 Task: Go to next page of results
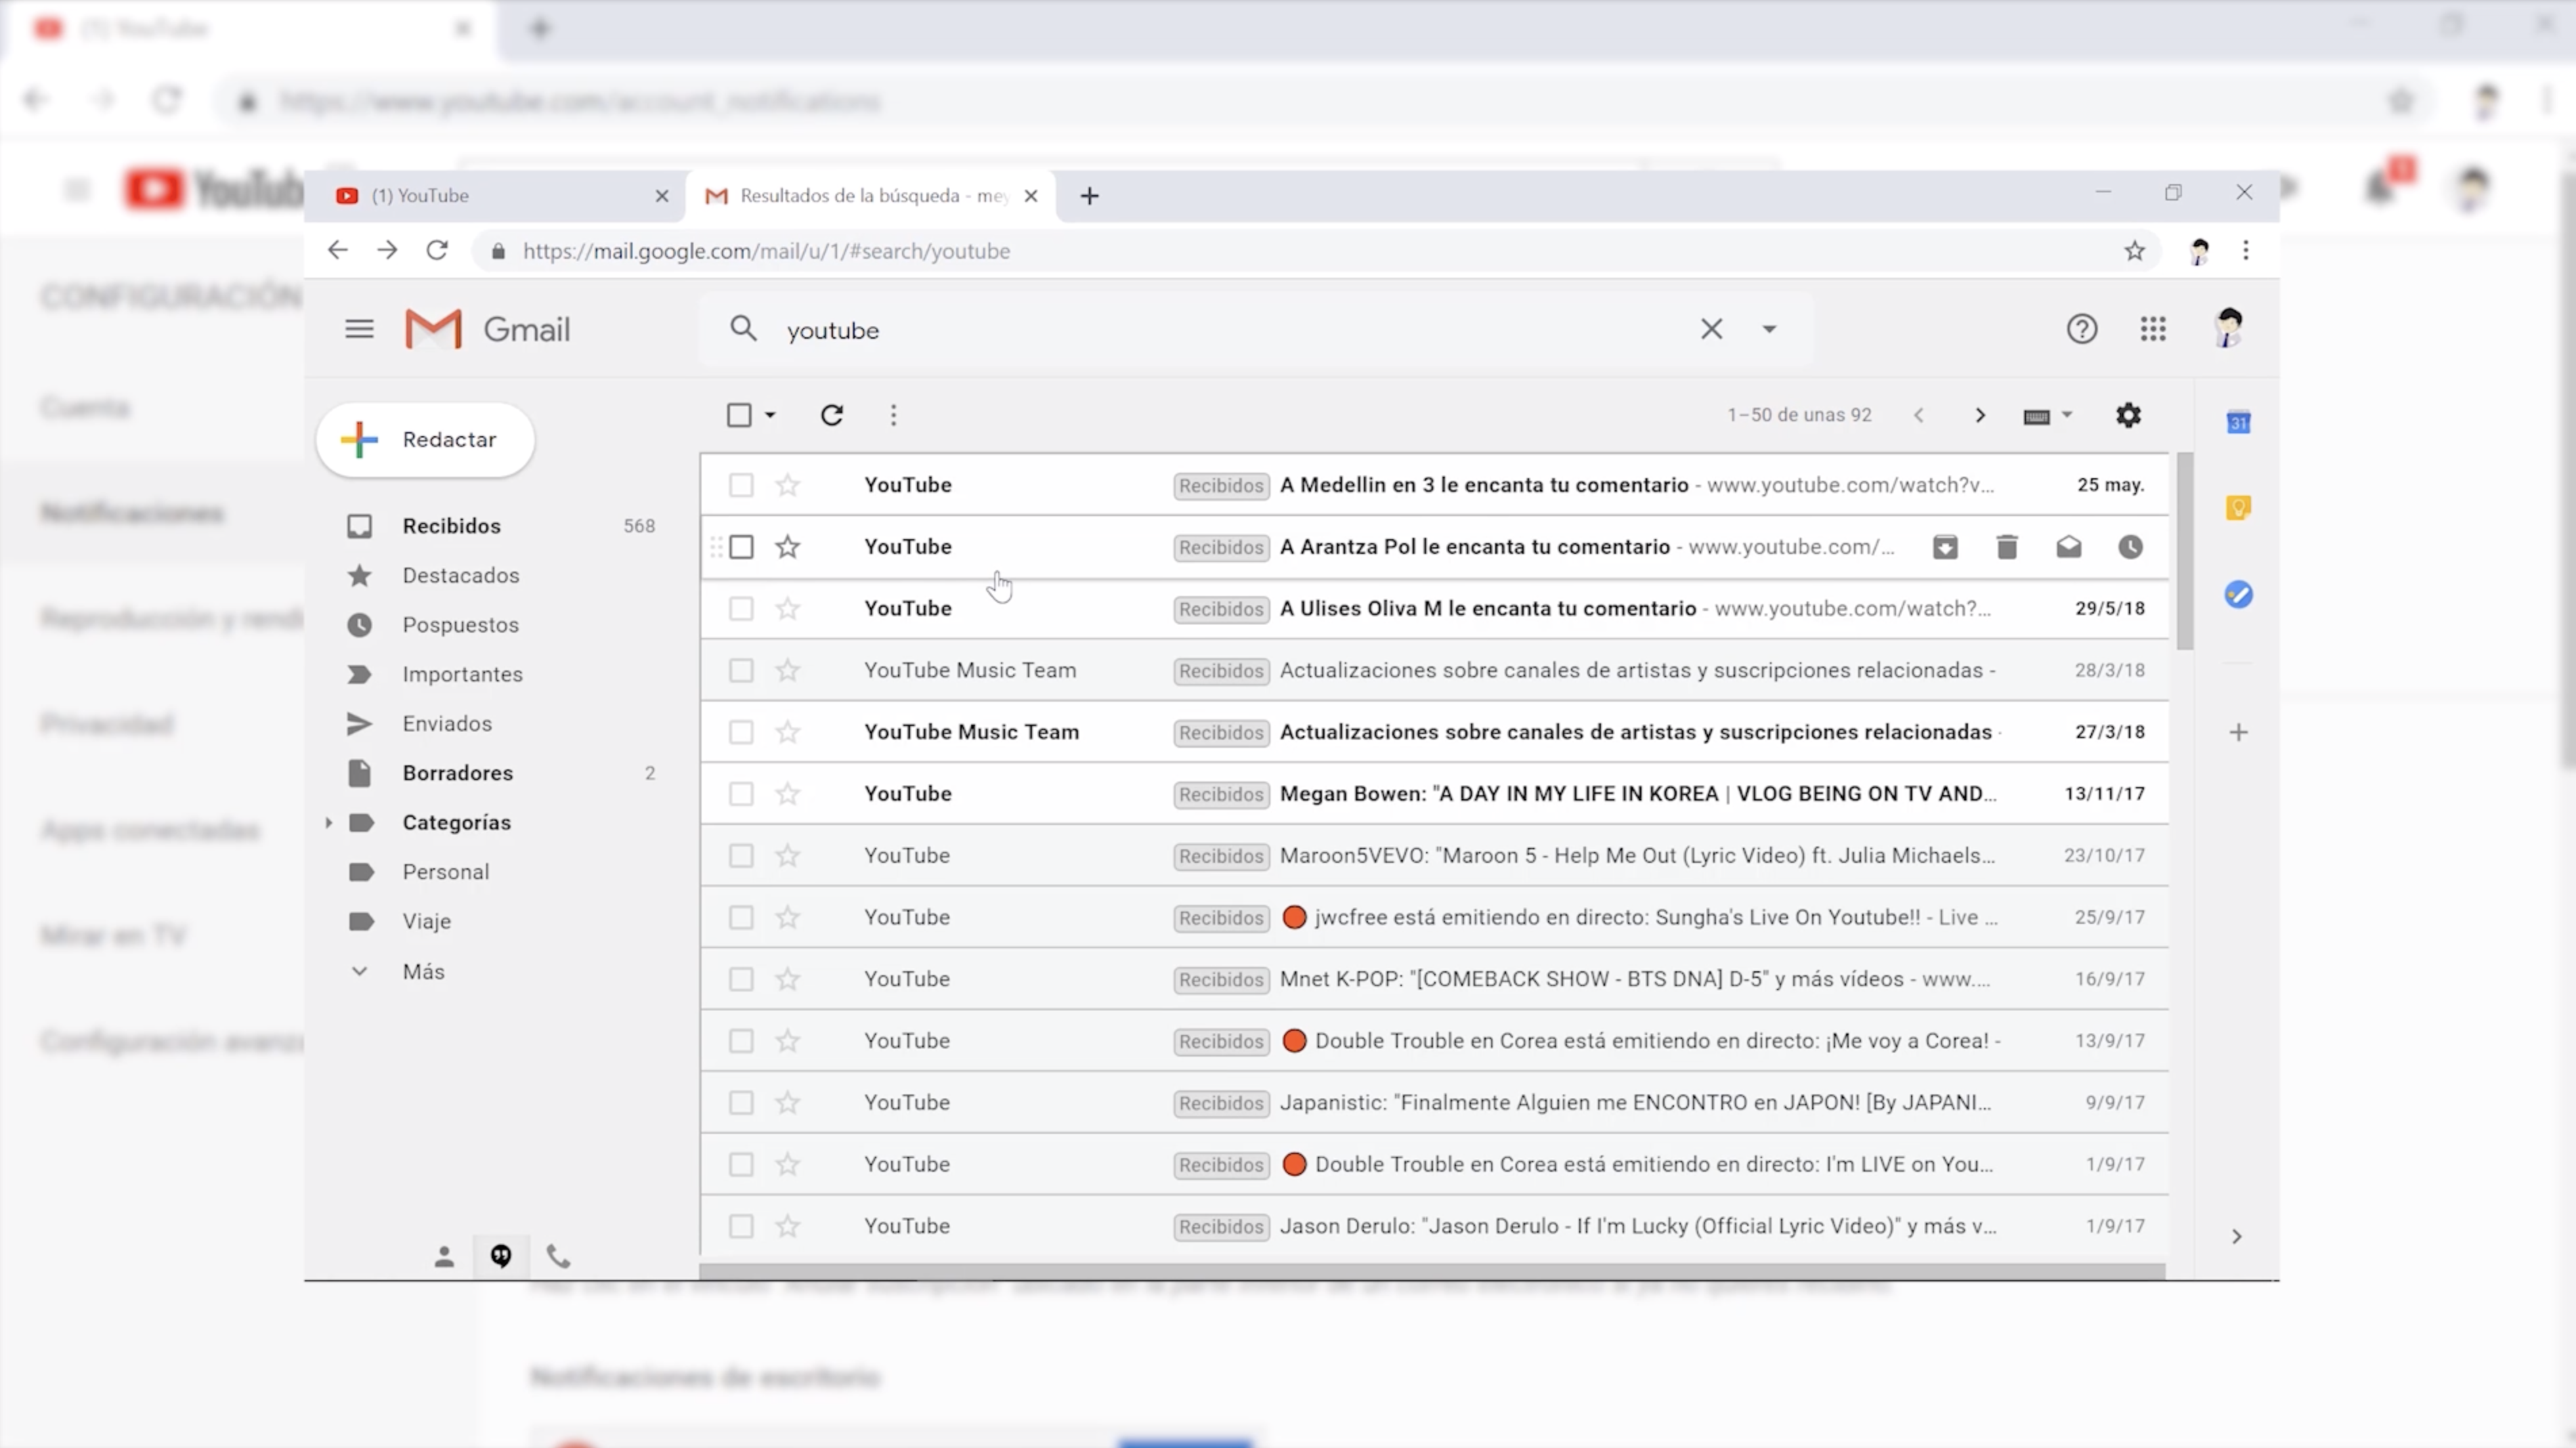pyautogui.click(x=1980, y=415)
